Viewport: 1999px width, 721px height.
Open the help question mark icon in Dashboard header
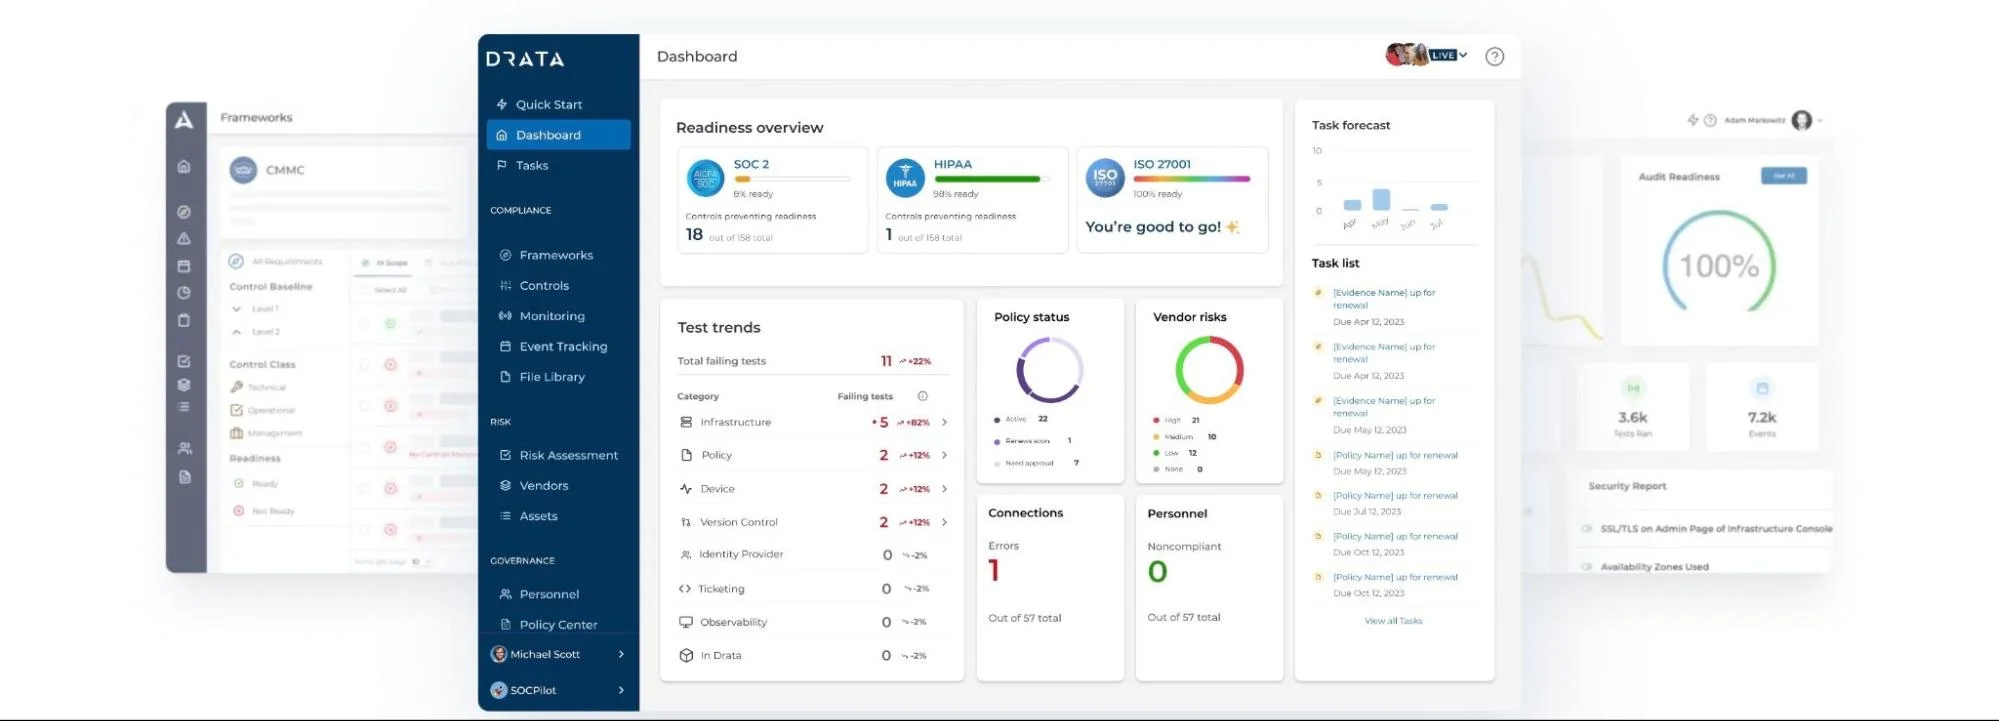[1494, 57]
